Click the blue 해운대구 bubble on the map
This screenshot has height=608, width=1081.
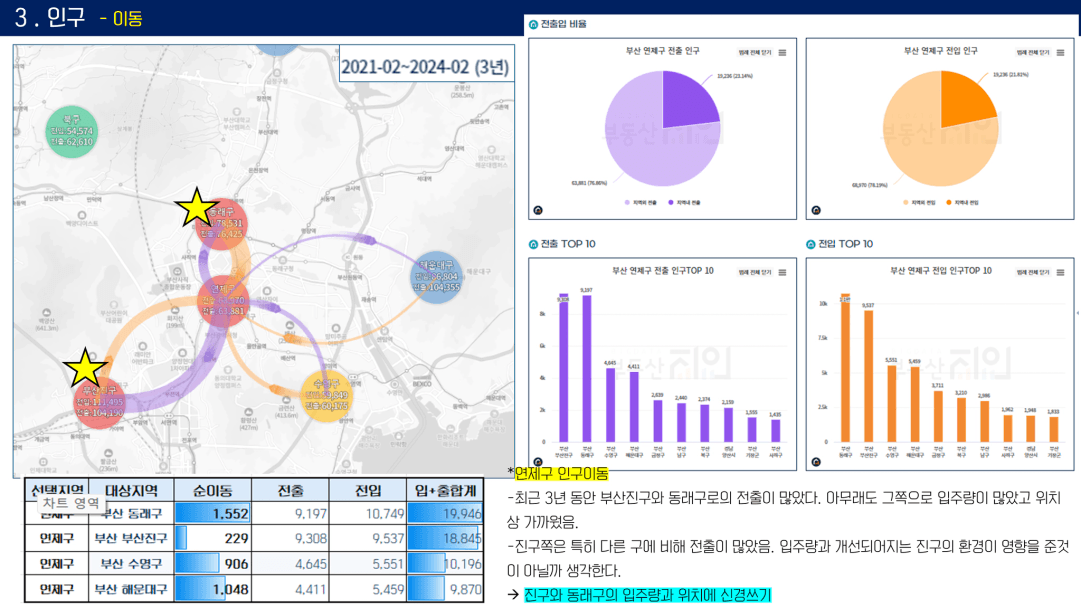point(436,276)
